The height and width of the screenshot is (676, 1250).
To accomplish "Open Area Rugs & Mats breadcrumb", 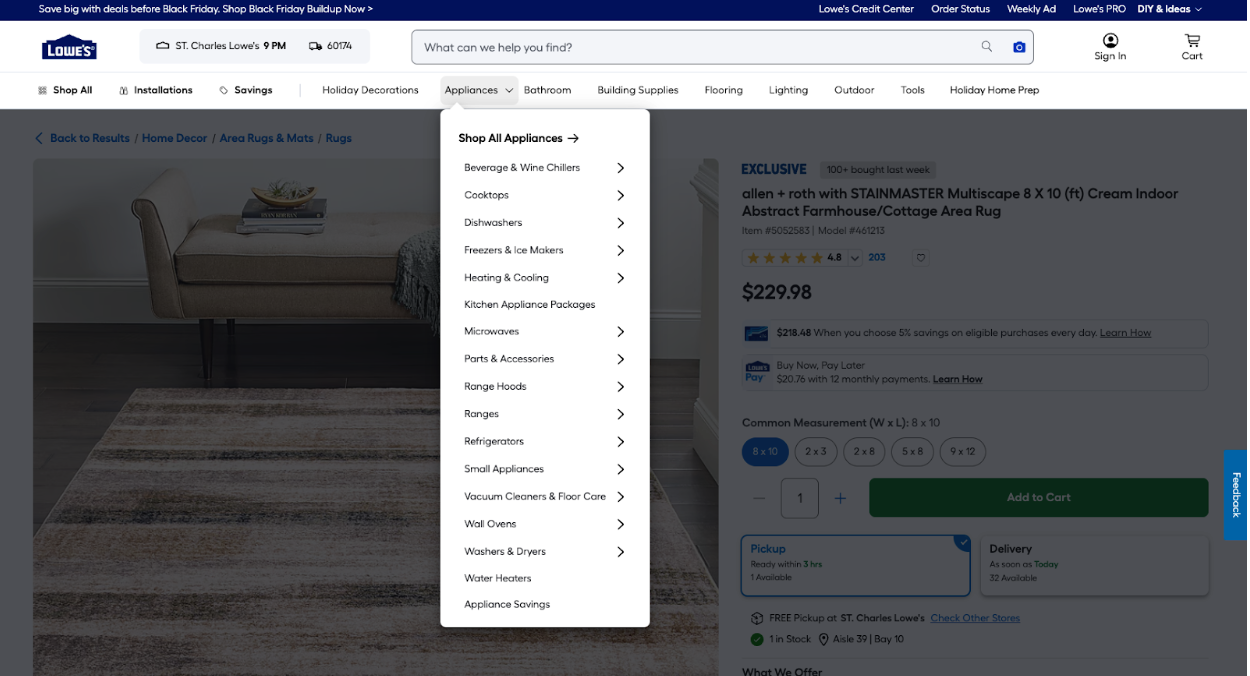I will coord(266,138).
